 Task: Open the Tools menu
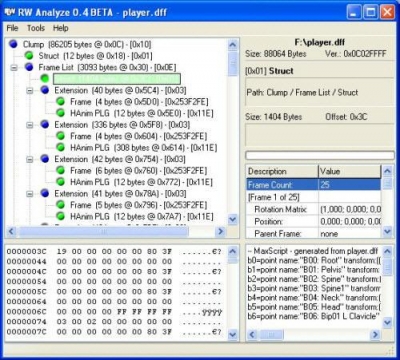[36, 28]
